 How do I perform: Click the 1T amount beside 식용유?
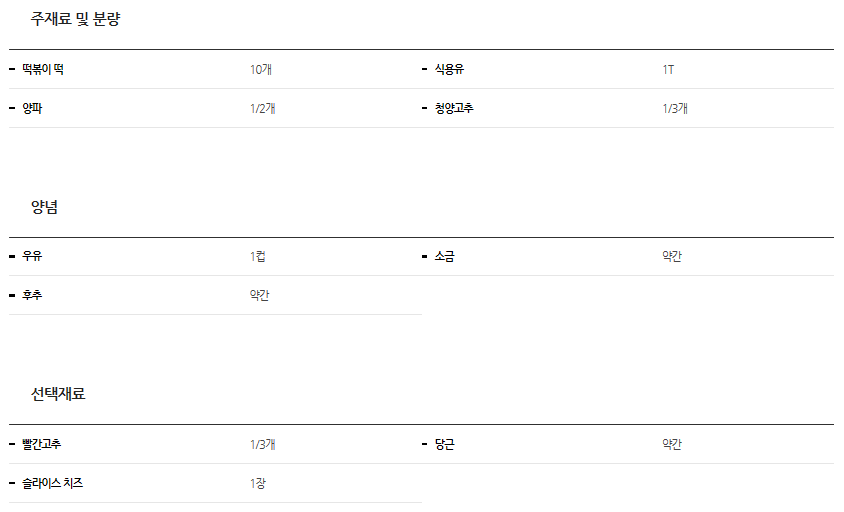(668, 70)
